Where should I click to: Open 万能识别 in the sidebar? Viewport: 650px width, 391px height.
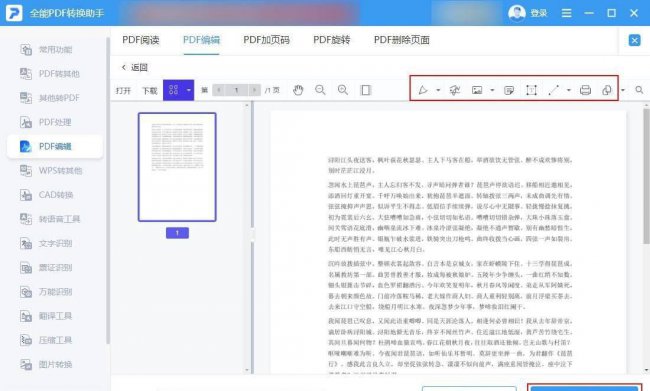coord(55,292)
